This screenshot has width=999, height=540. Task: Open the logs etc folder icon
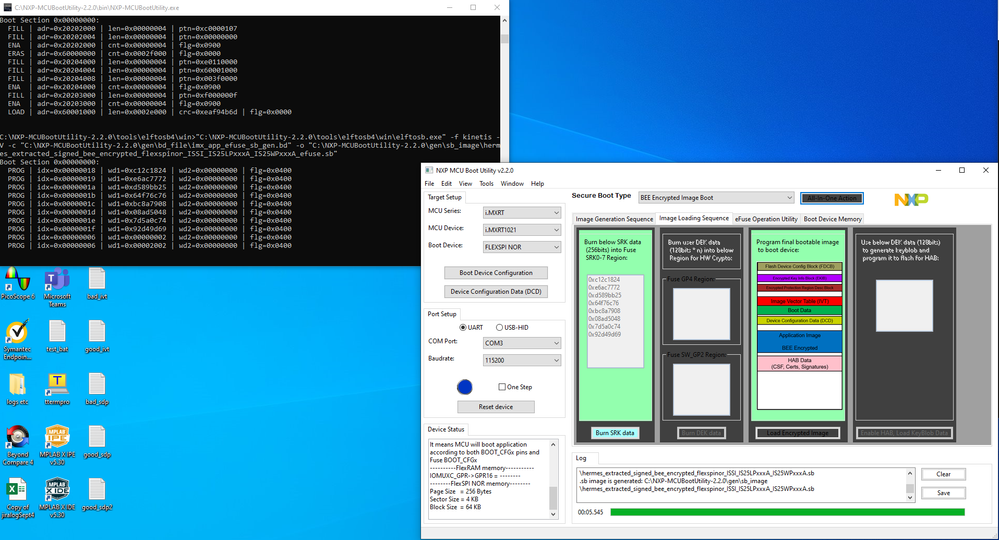click(x=17, y=389)
